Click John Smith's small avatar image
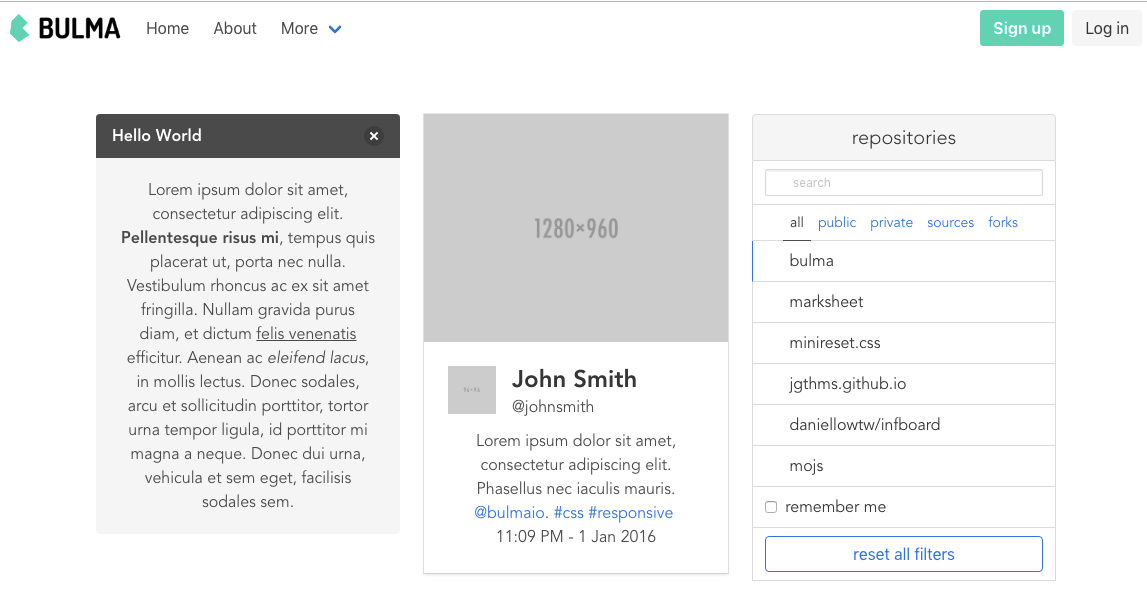The image size is (1147, 596). [472, 390]
